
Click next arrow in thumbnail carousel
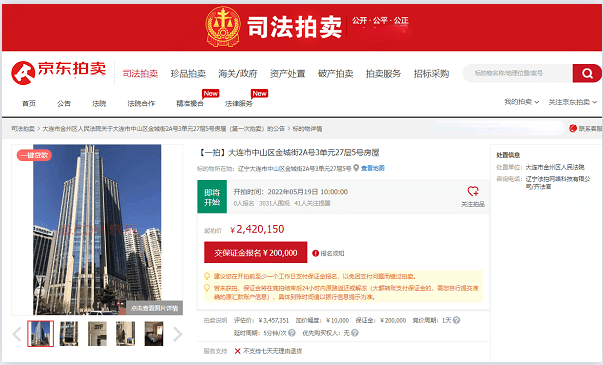(x=177, y=334)
